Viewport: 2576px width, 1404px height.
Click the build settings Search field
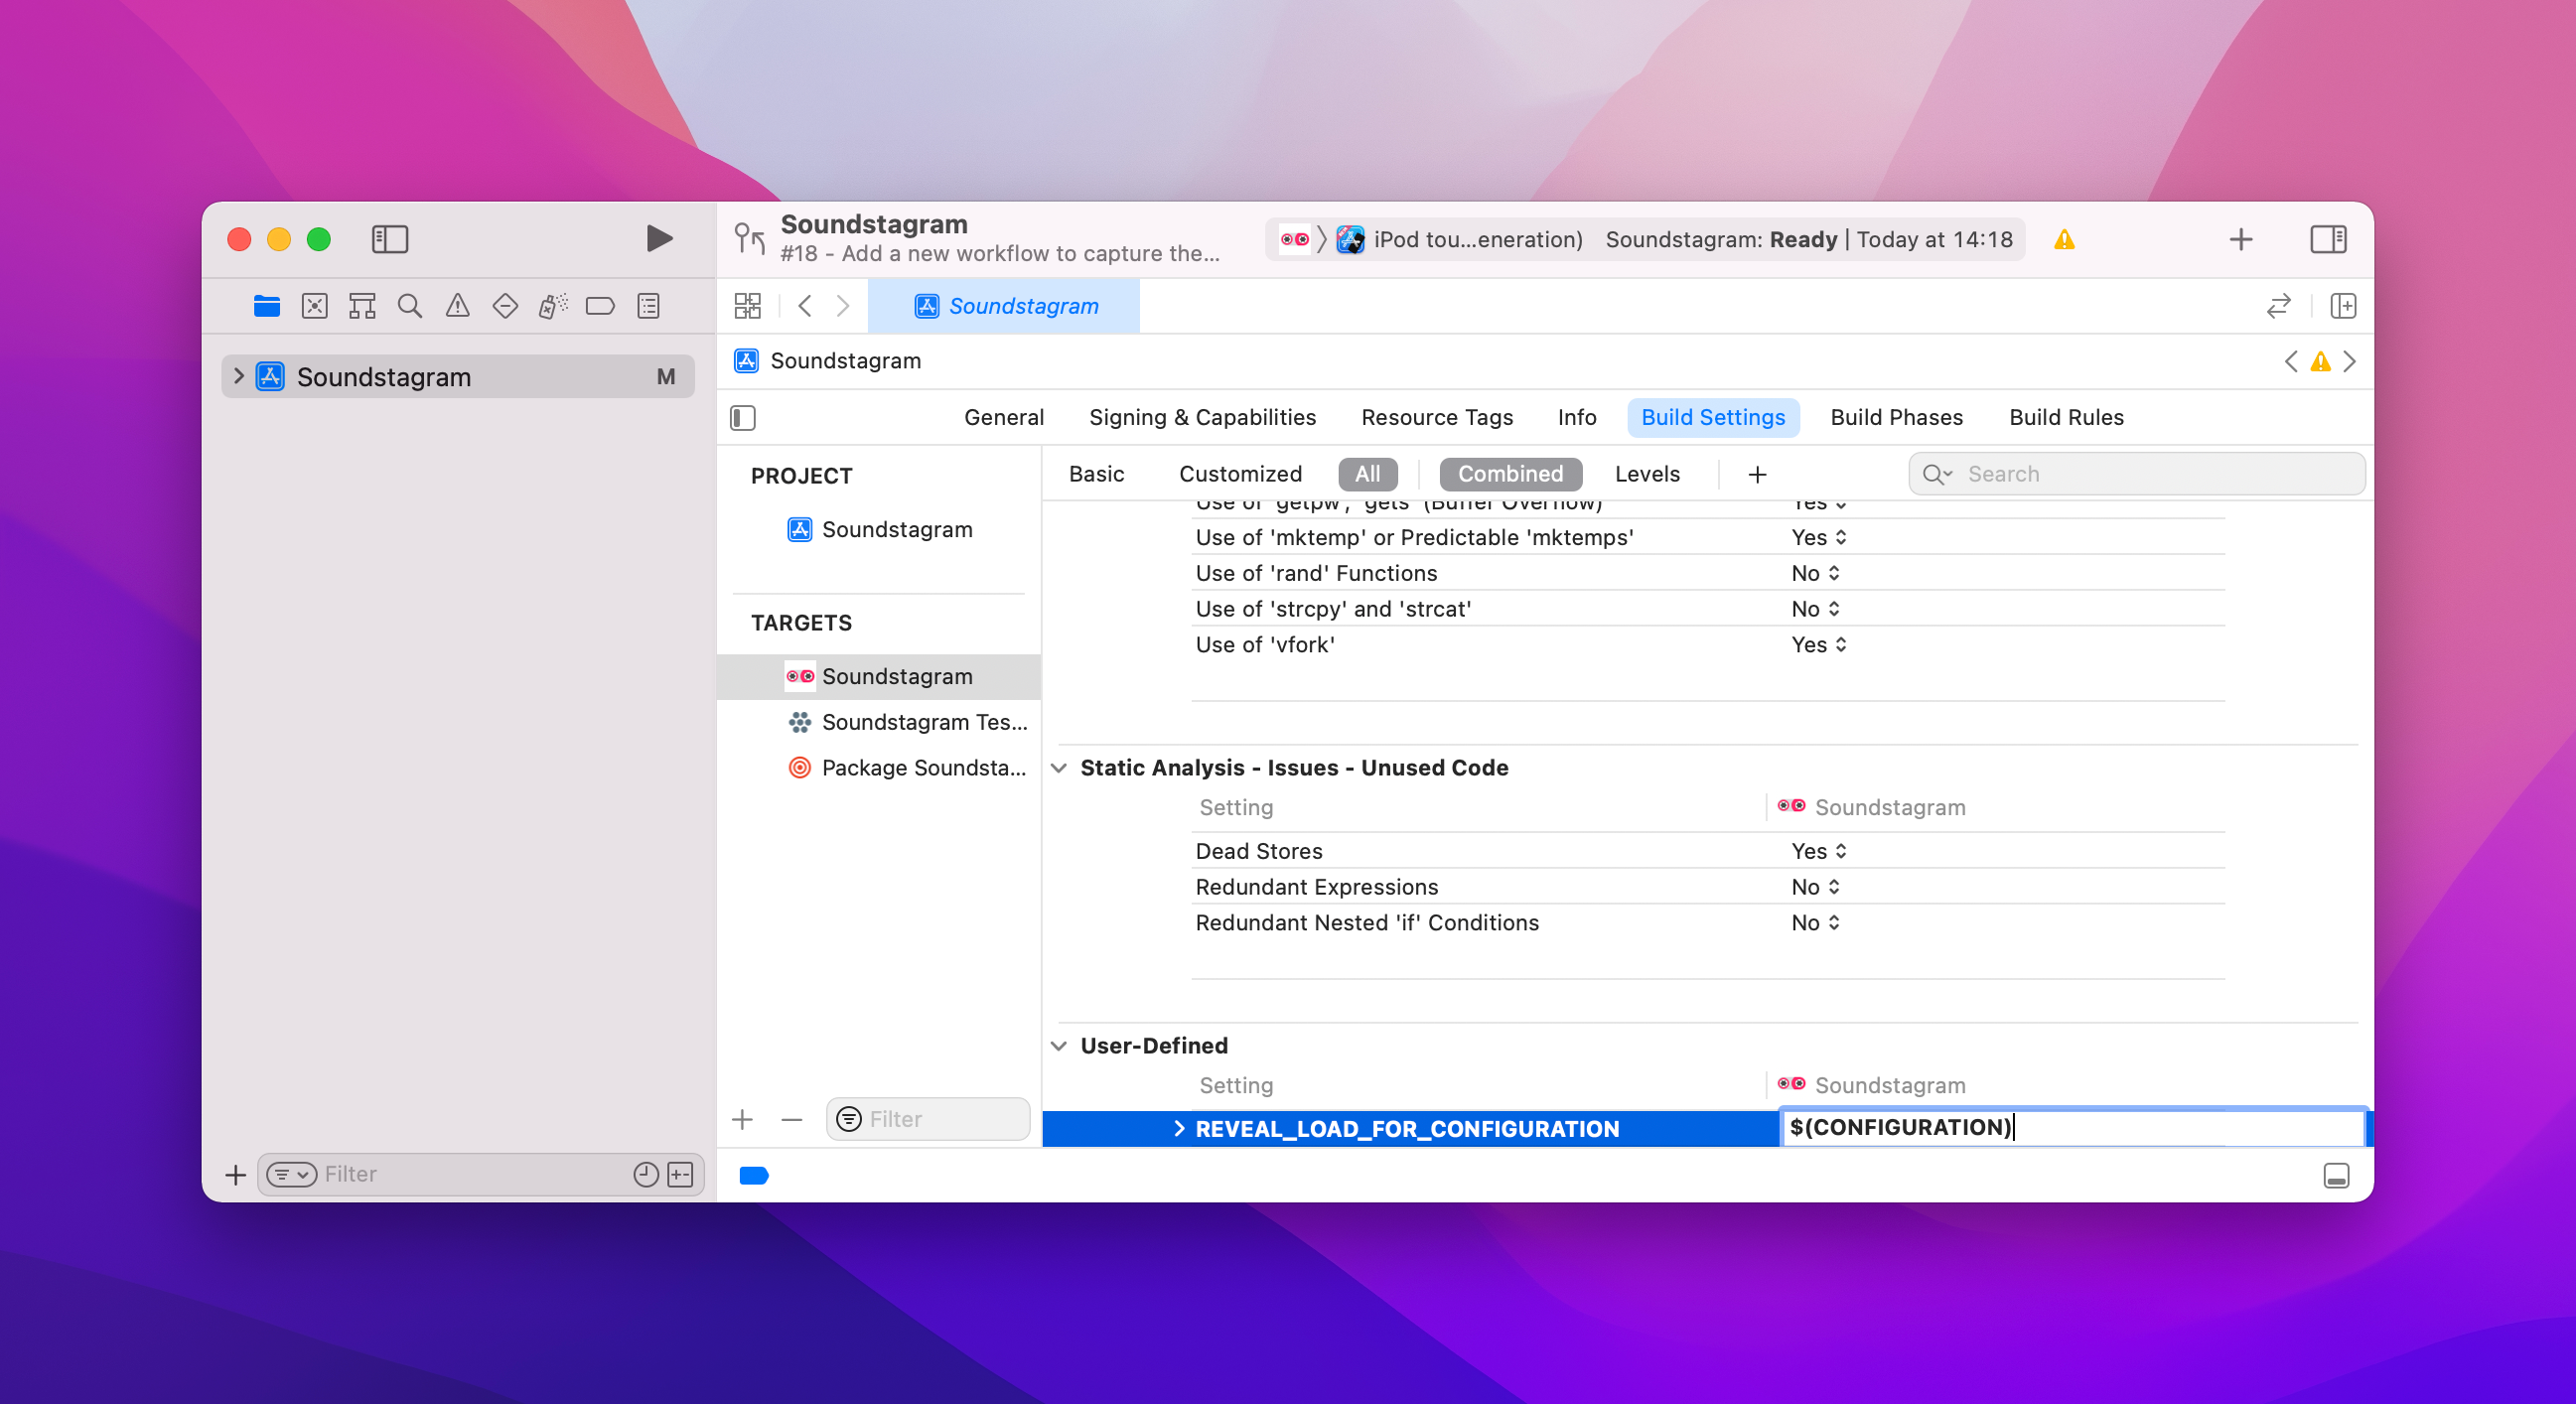coord(2136,474)
